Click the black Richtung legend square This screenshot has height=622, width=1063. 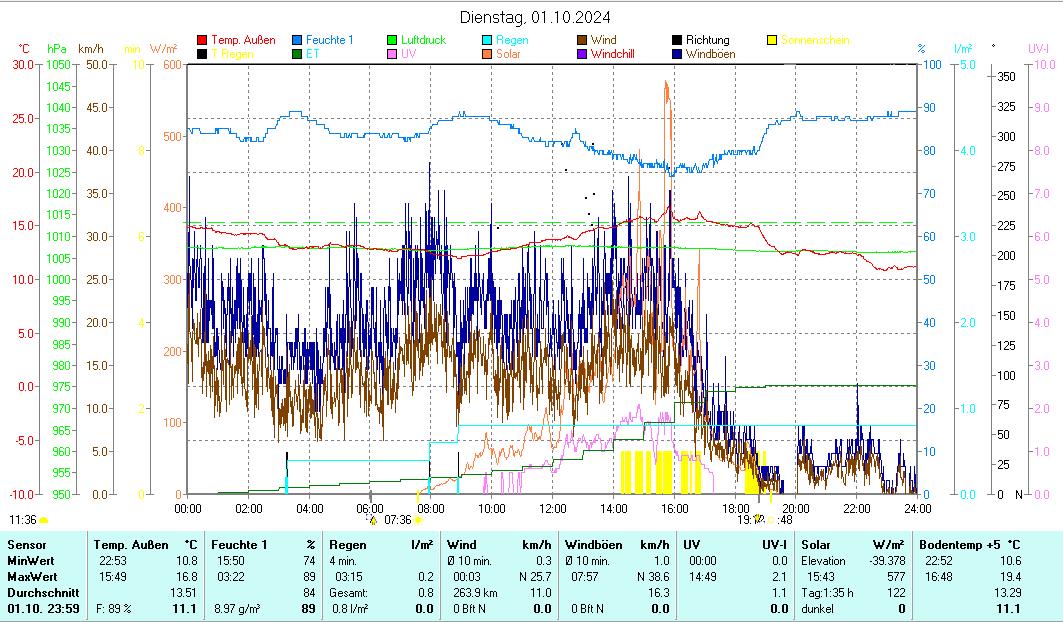click(x=678, y=41)
